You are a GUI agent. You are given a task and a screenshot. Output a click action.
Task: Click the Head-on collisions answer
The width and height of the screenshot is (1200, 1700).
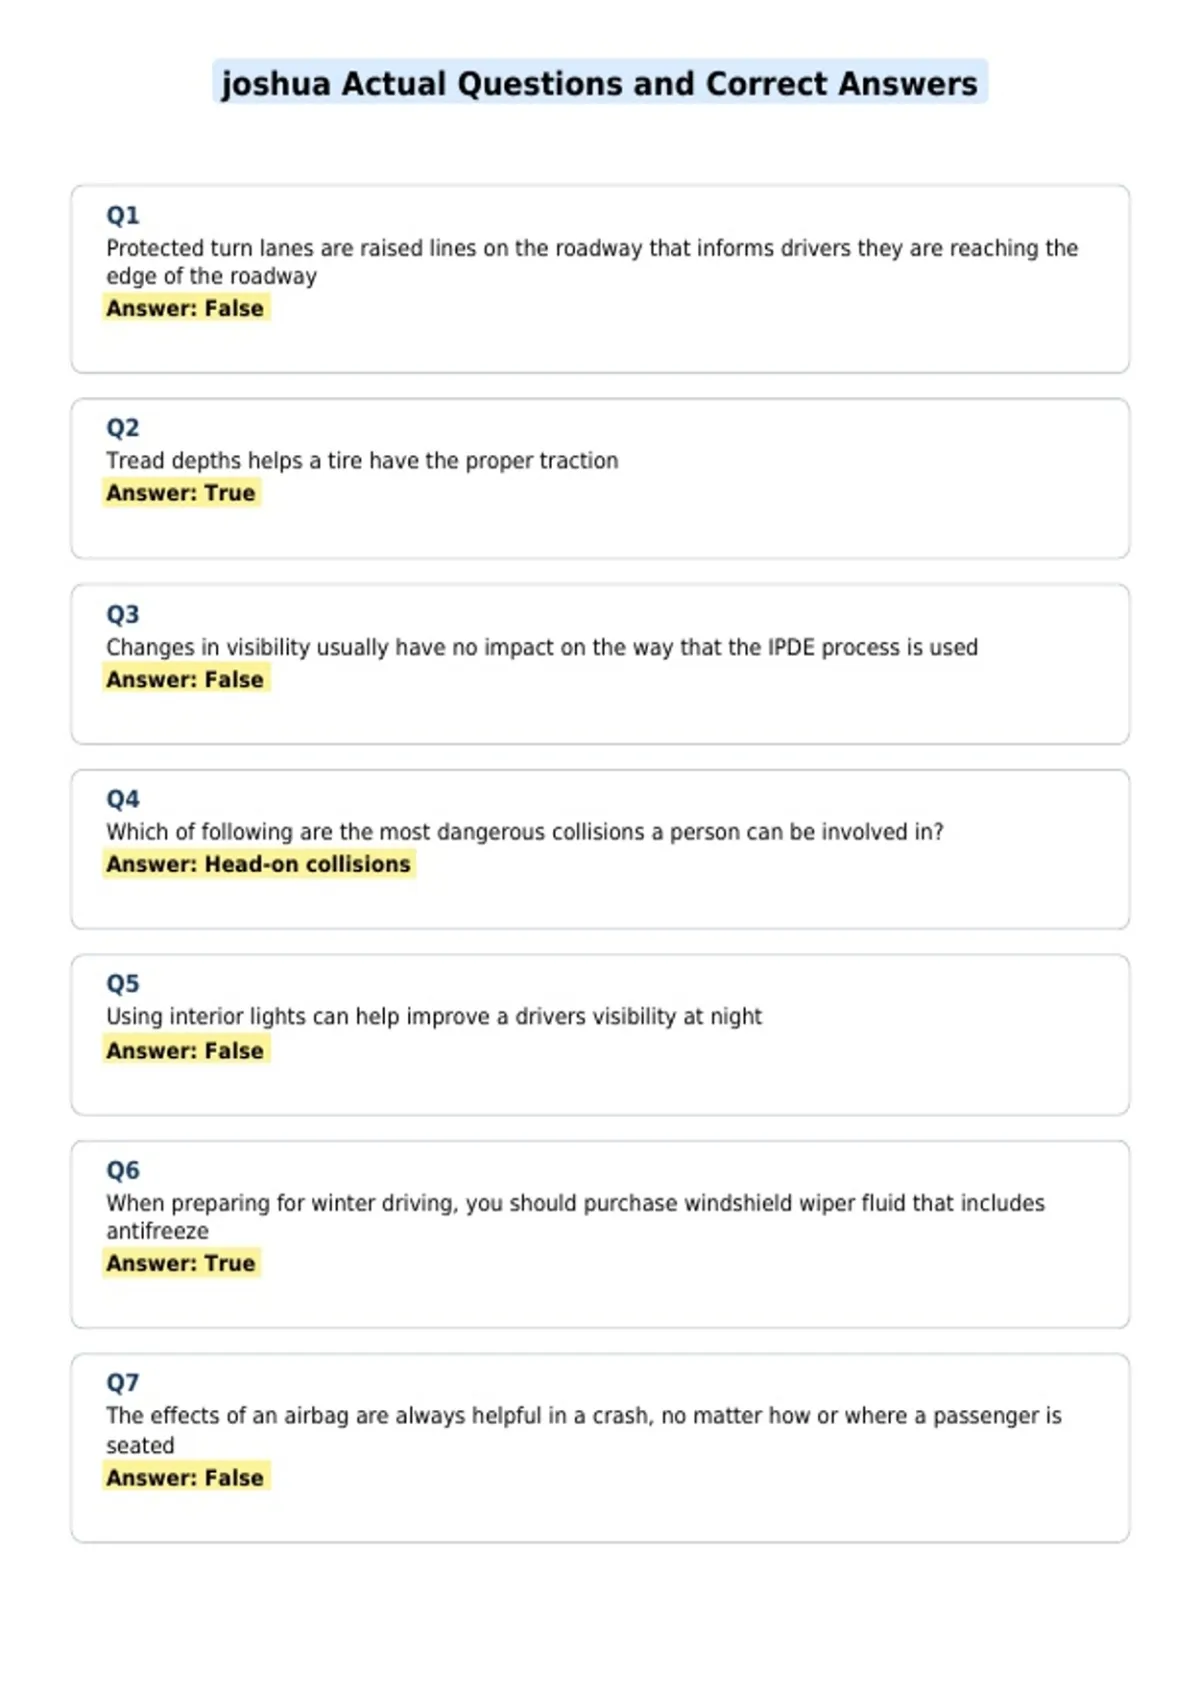(259, 864)
